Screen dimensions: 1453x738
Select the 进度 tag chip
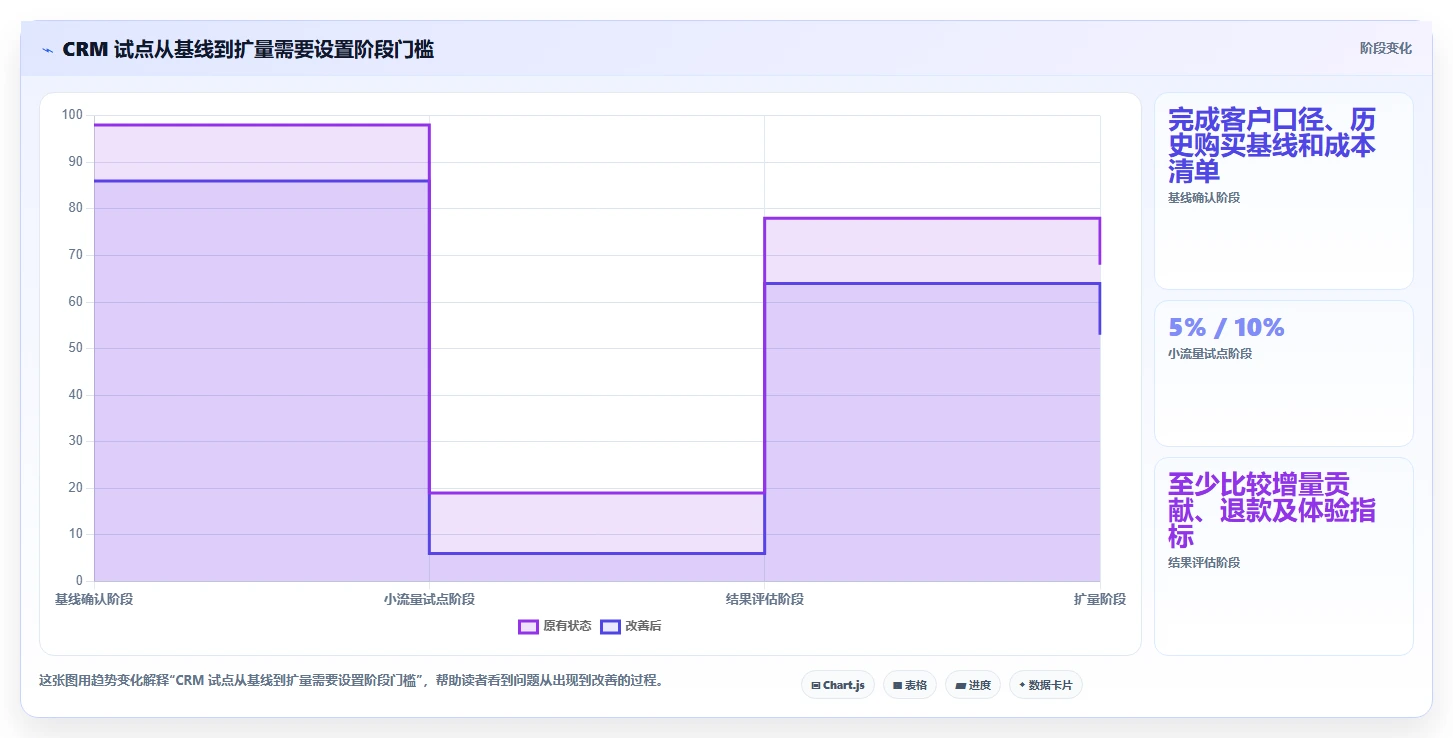[x=973, y=685]
